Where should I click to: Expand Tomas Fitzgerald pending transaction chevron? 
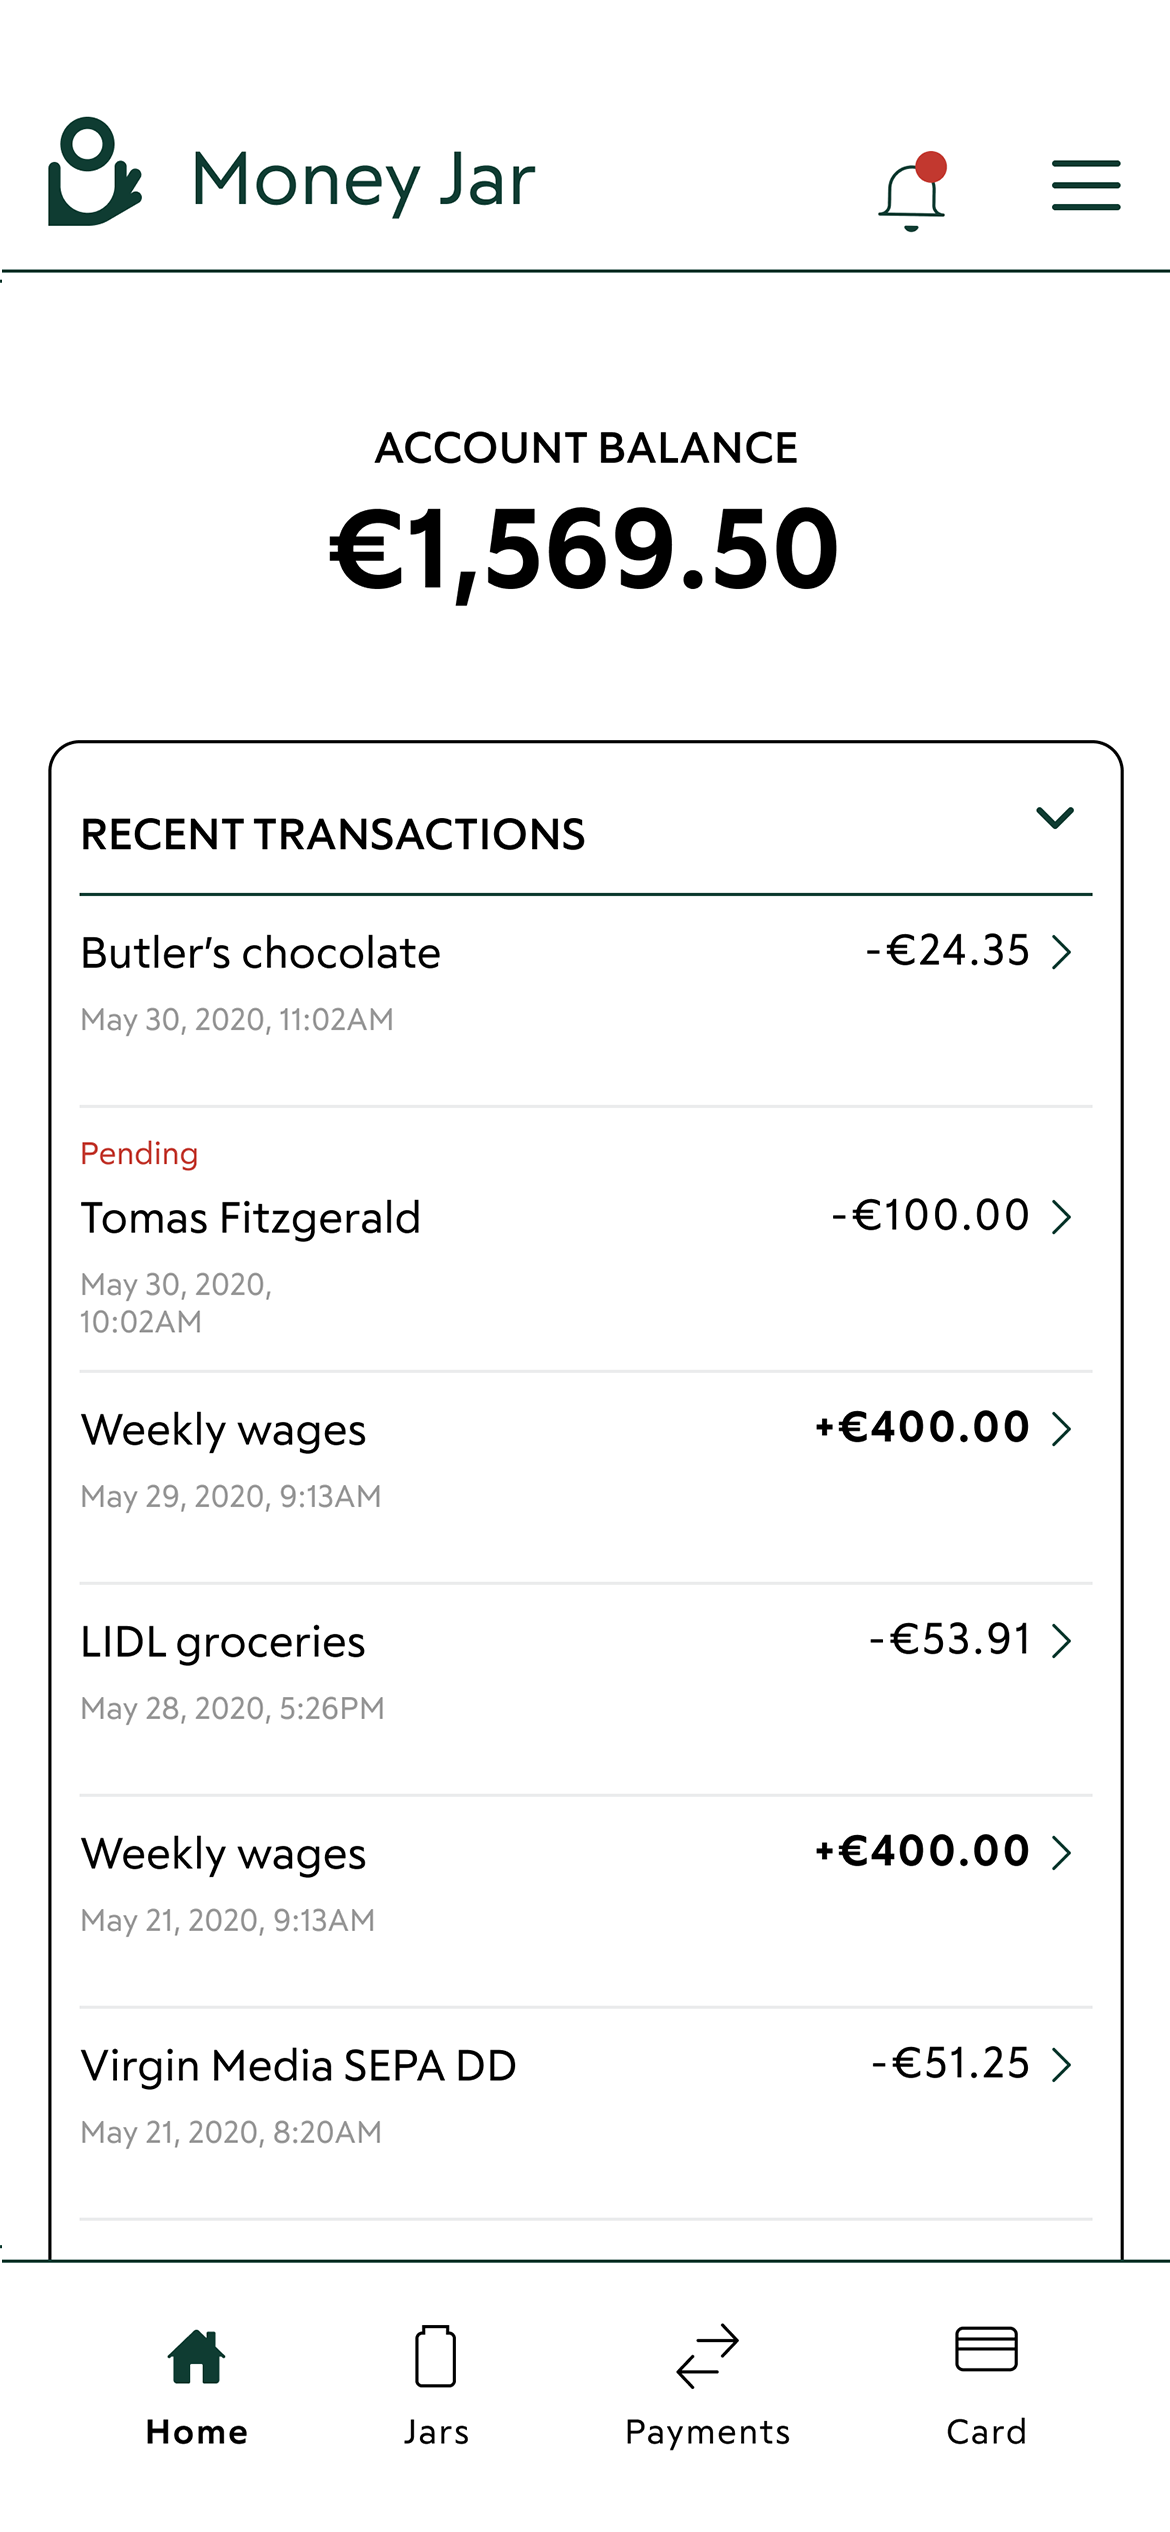1062,1217
